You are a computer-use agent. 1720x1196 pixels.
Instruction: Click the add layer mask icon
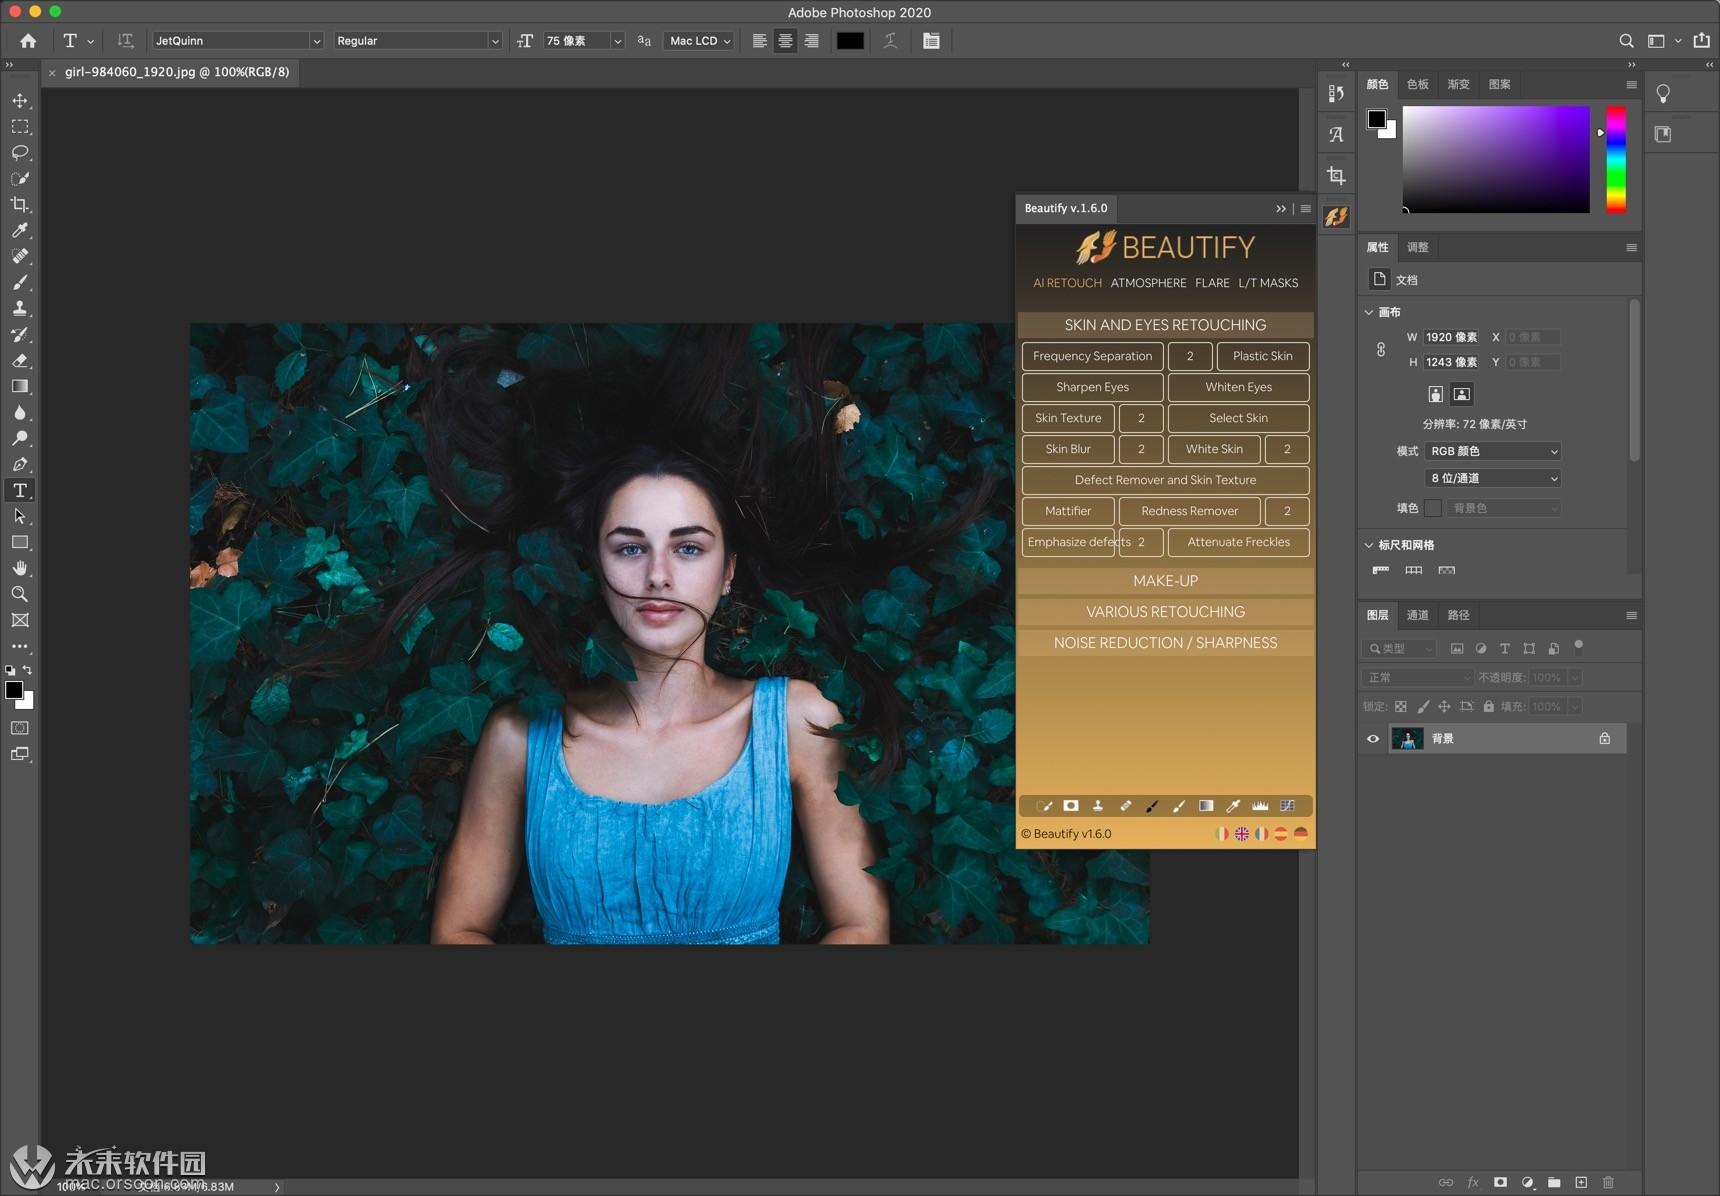(x=1500, y=1182)
